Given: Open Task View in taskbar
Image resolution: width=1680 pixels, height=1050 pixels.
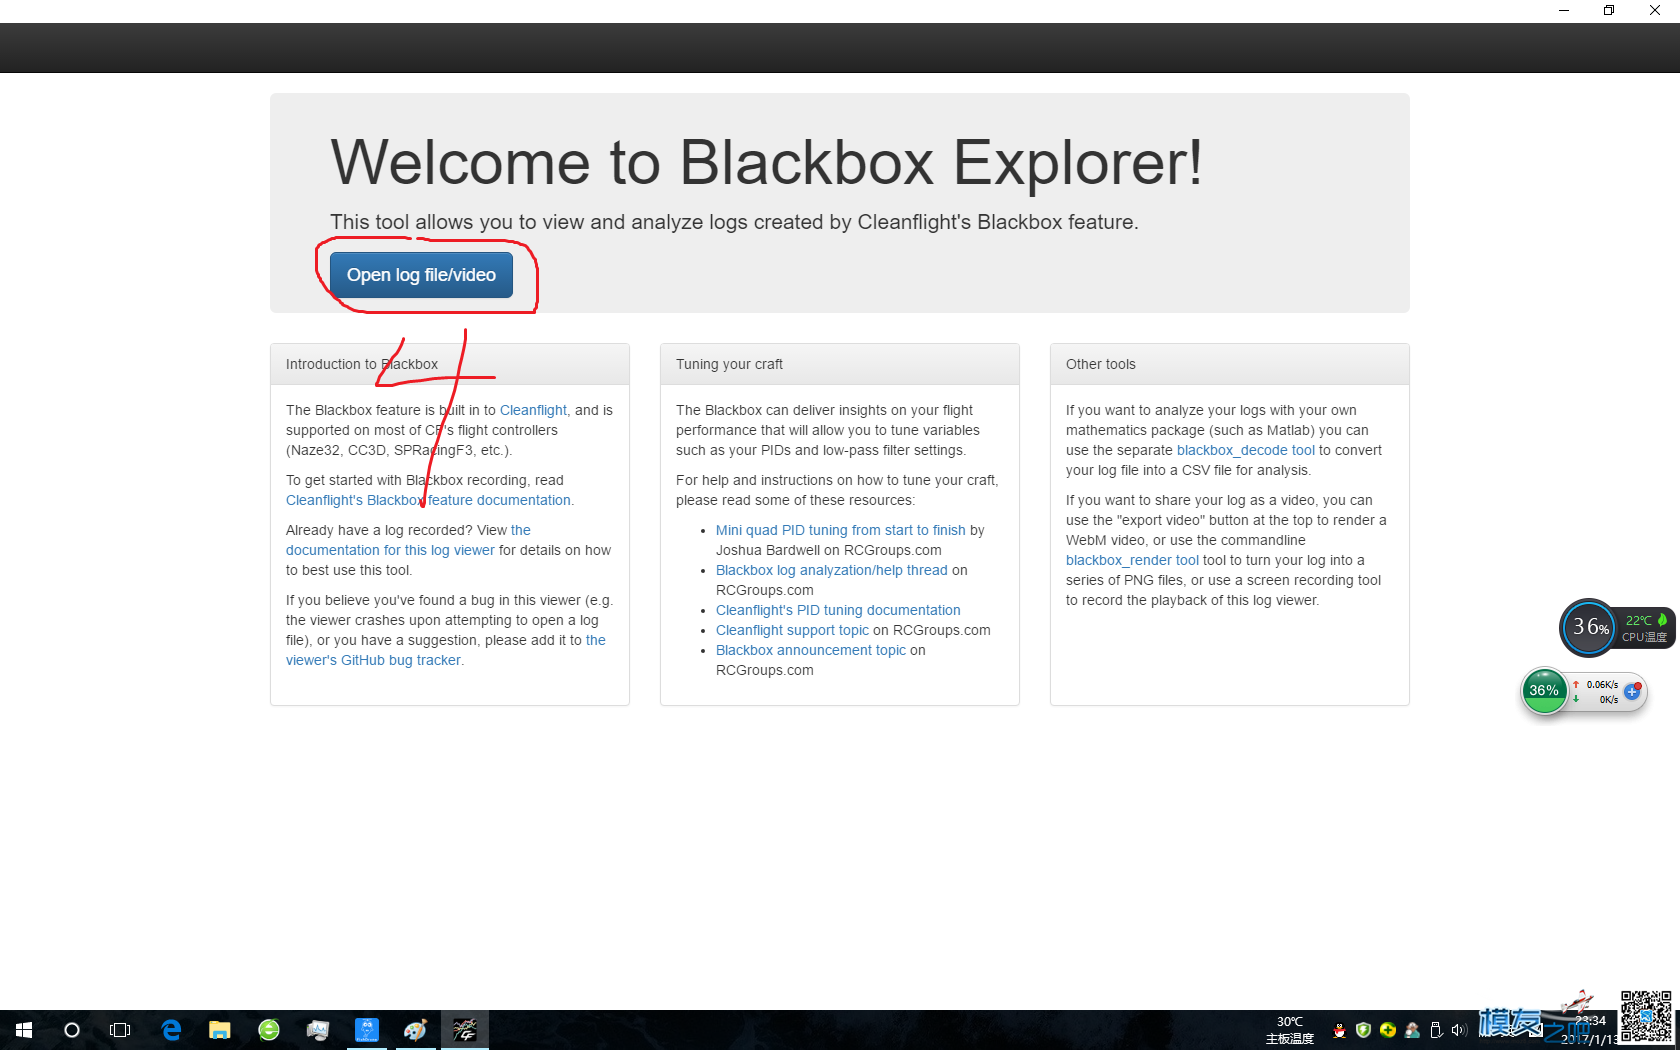Looking at the screenshot, I should (120, 1030).
